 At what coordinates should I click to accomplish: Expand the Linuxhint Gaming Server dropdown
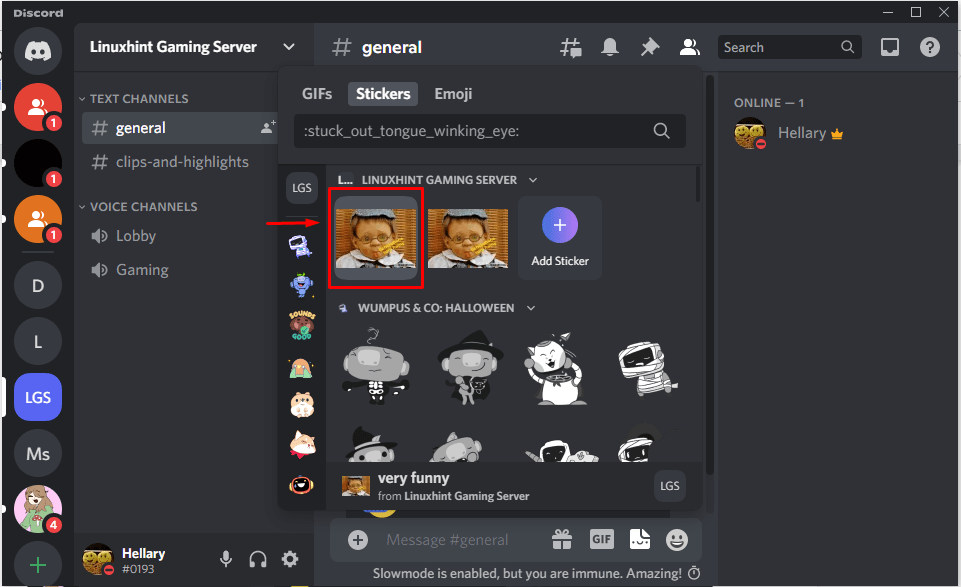coord(289,46)
